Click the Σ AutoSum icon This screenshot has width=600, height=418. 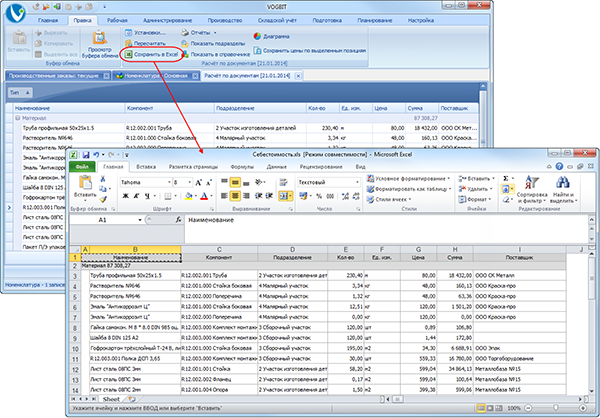(x=505, y=178)
